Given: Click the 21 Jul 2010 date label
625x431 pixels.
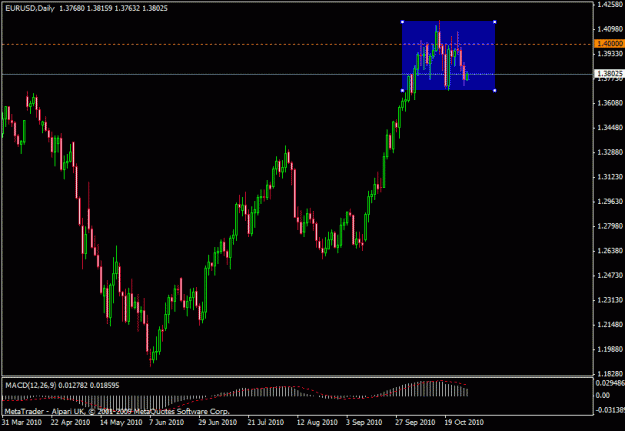Looking at the screenshot, I should coord(265,422).
